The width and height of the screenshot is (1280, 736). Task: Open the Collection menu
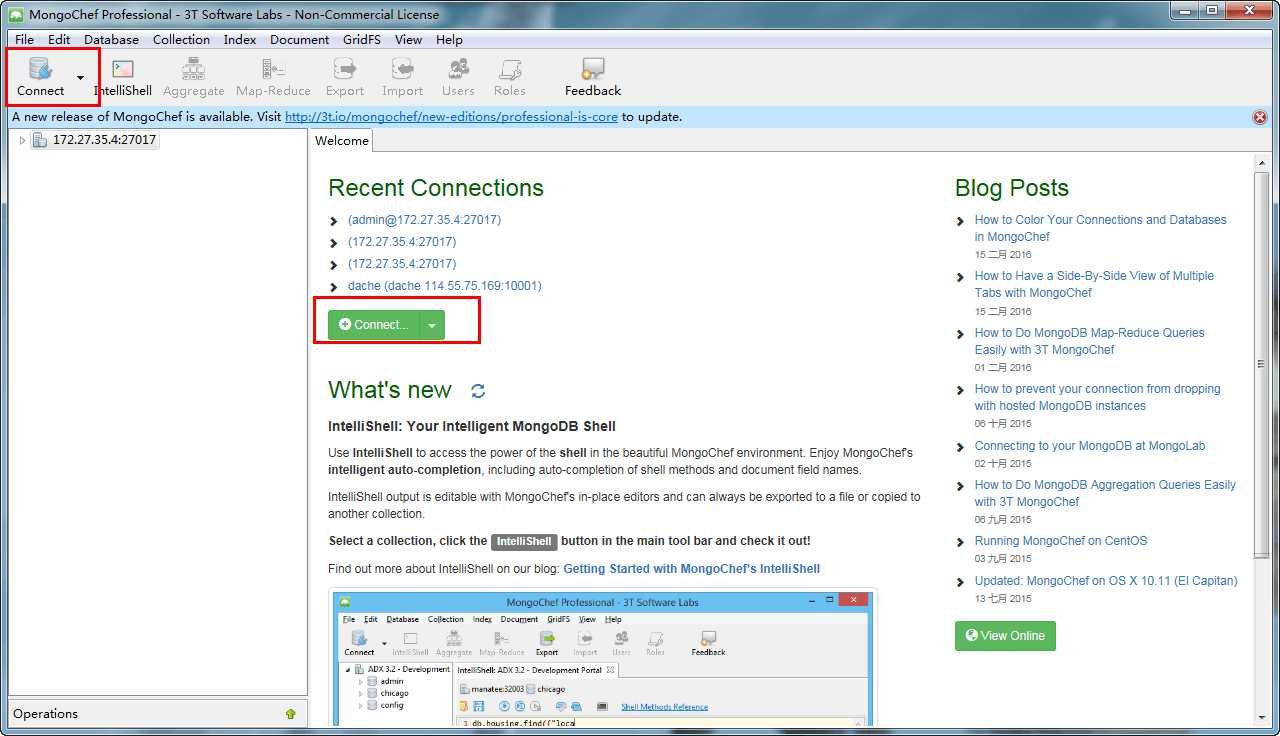(x=181, y=40)
